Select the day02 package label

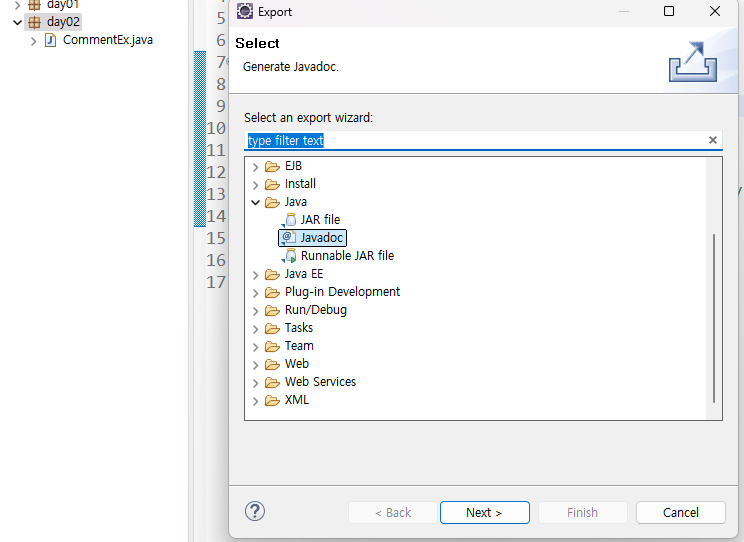(x=63, y=22)
